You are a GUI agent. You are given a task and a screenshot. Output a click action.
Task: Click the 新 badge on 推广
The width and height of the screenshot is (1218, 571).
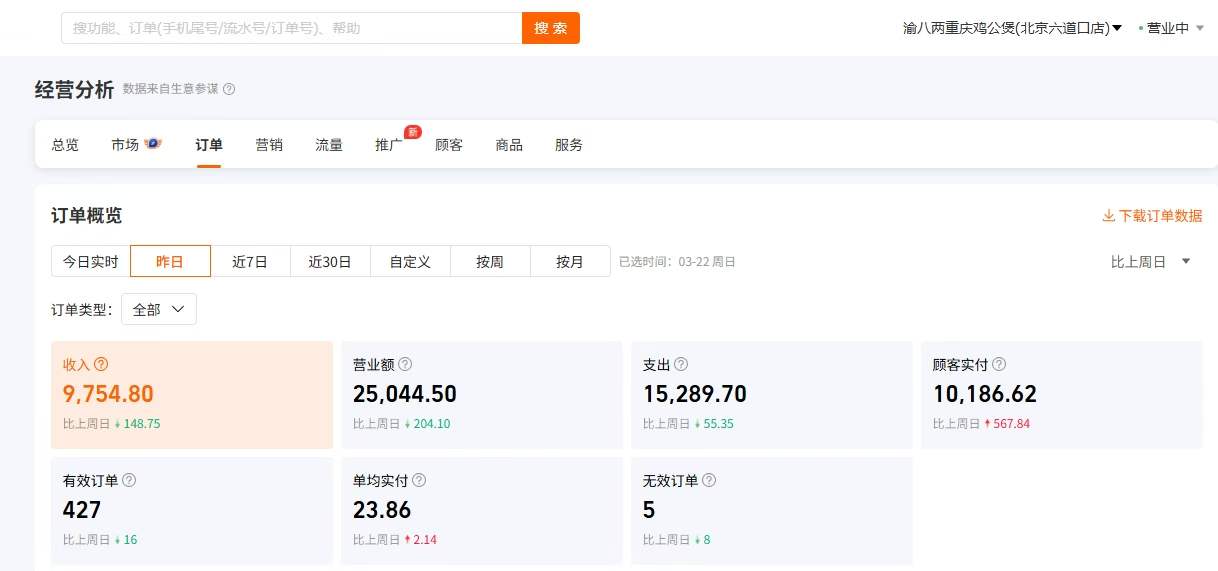point(411,132)
